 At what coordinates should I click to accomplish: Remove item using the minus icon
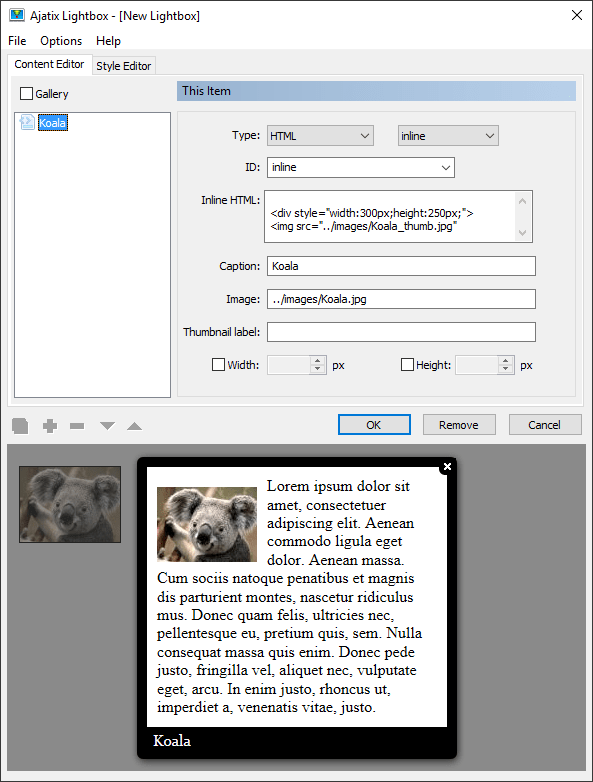[77, 426]
